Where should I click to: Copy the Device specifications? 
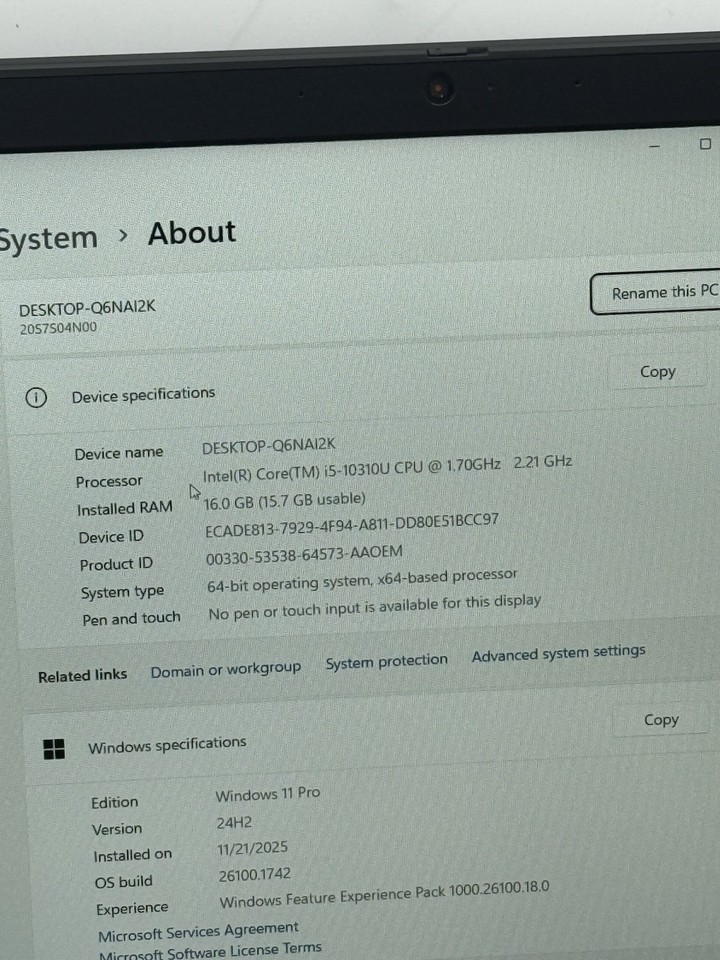658,372
